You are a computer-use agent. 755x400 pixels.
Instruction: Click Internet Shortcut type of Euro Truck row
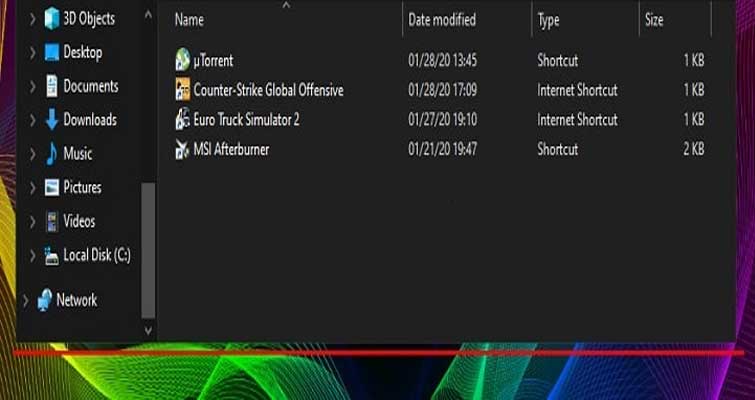point(577,120)
